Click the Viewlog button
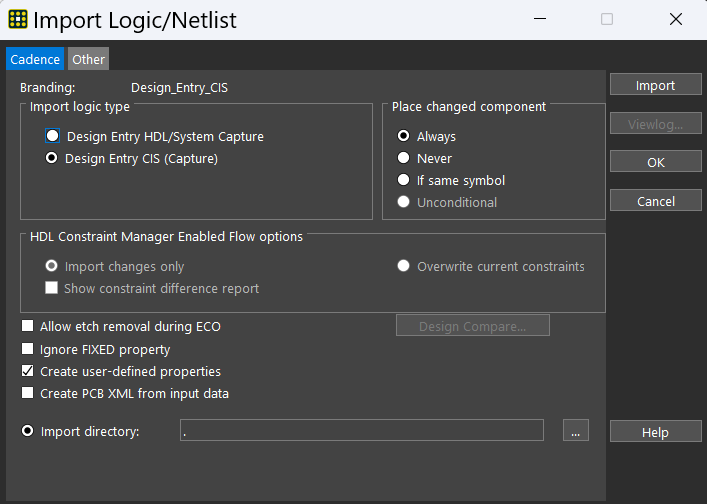The width and height of the screenshot is (707, 504). tap(656, 124)
